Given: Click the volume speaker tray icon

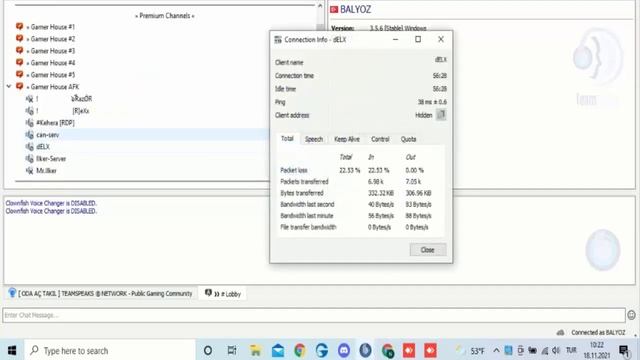Looking at the screenshot, I should (x=556, y=350).
